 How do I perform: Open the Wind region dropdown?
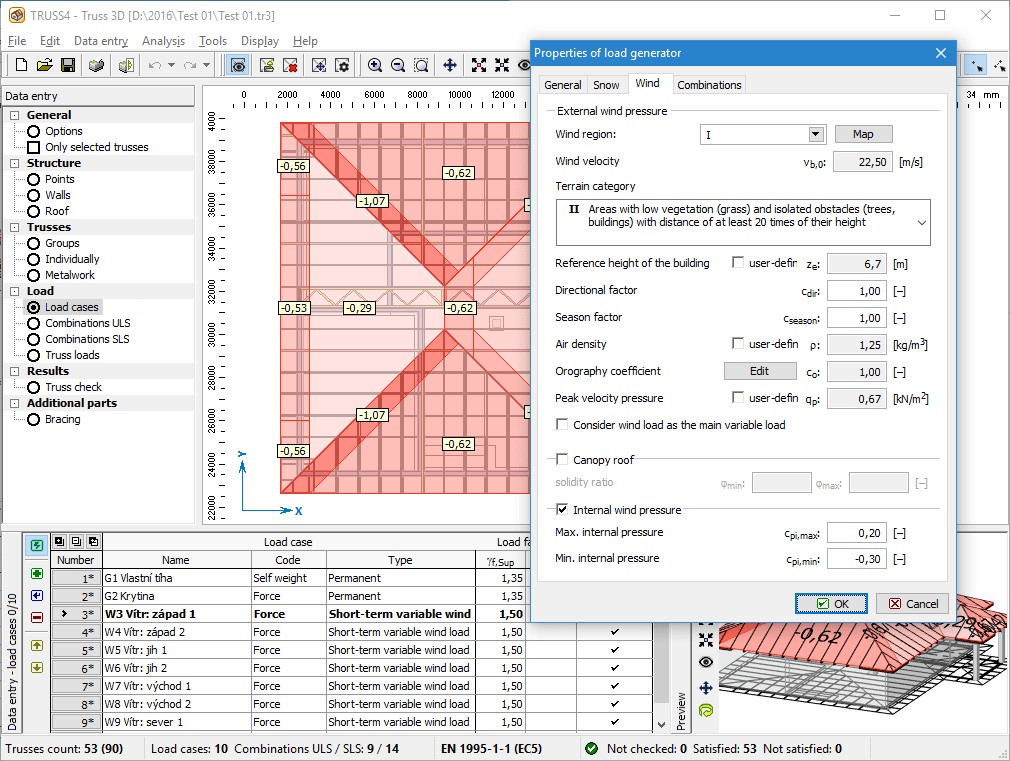(814, 133)
